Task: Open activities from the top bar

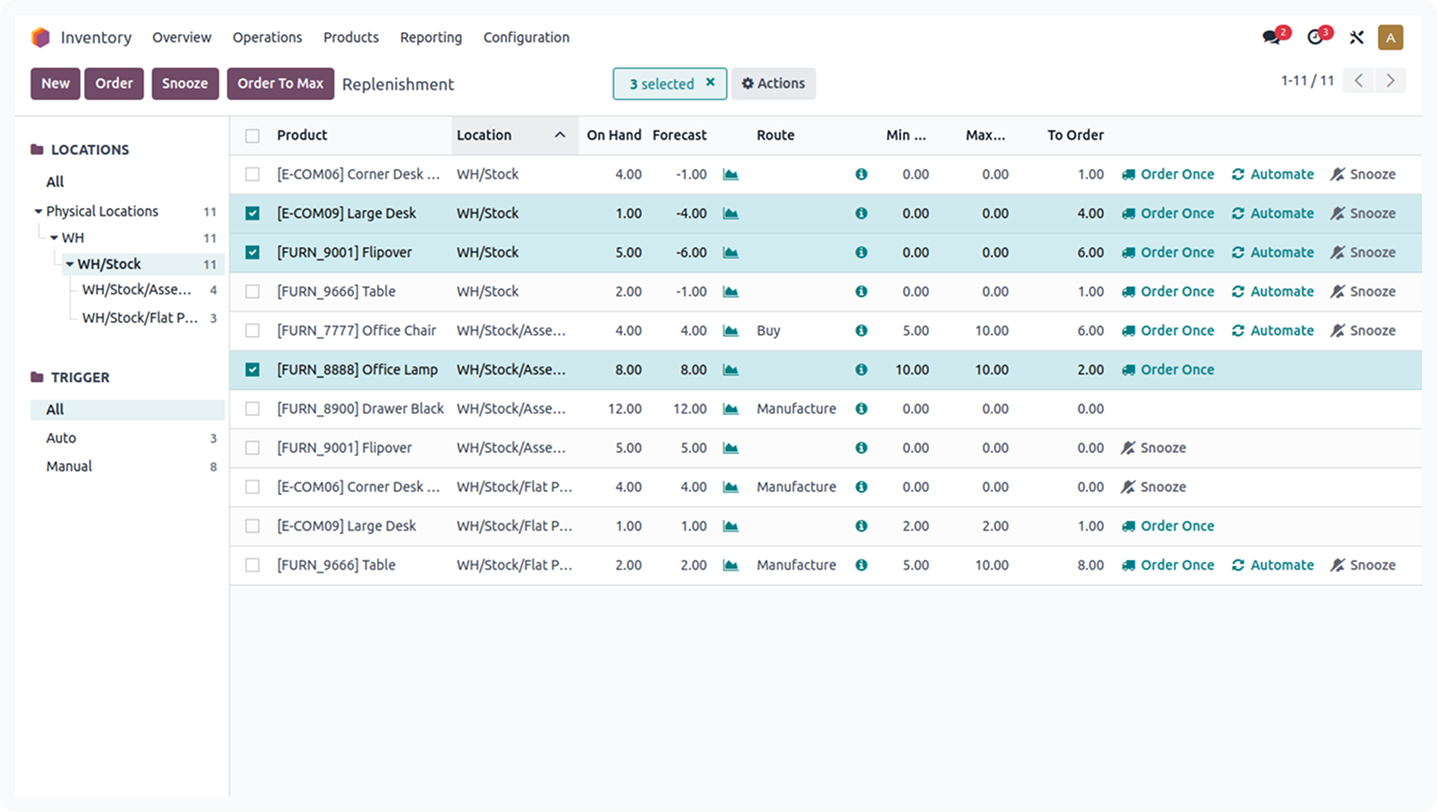Action: click(x=1315, y=36)
